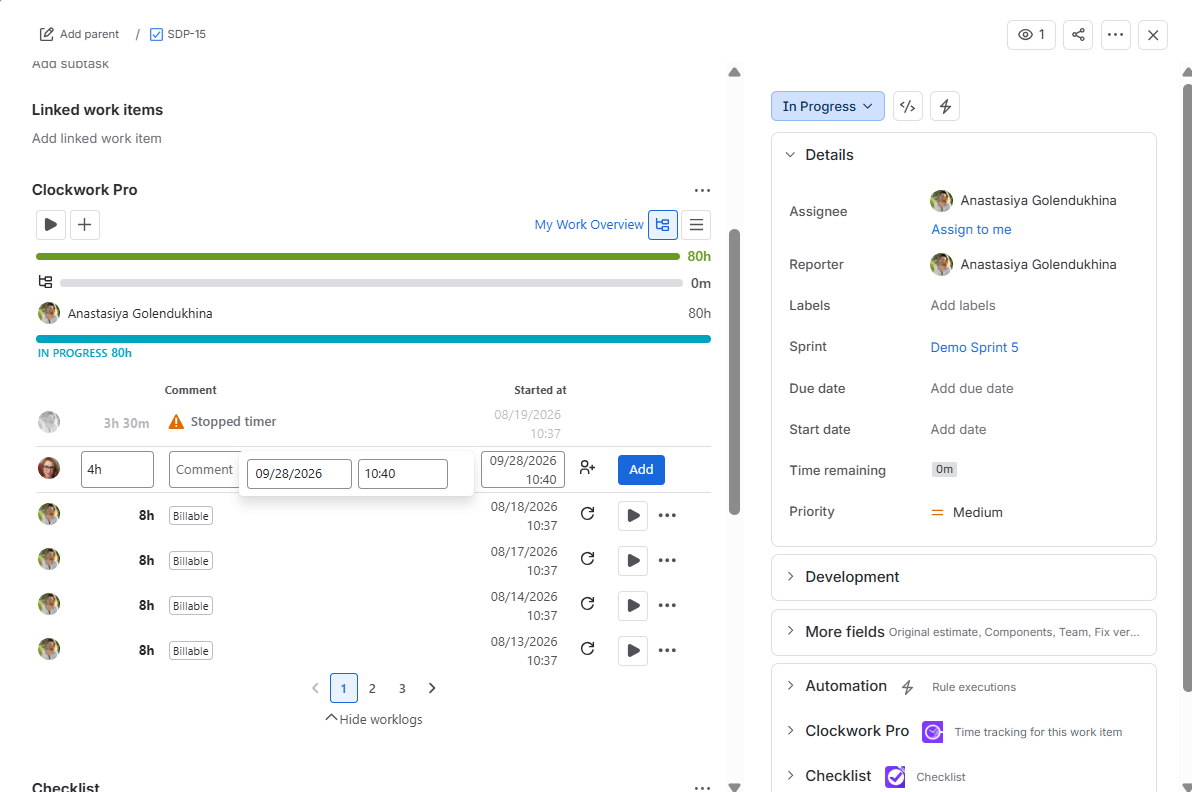1192x792 pixels.
Task: Open the watchers eye button
Action: tap(1031, 35)
